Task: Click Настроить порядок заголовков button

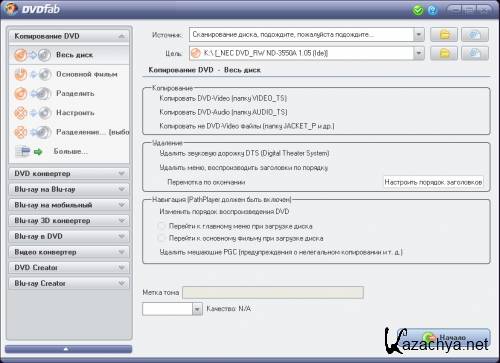Action: [433, 182]
